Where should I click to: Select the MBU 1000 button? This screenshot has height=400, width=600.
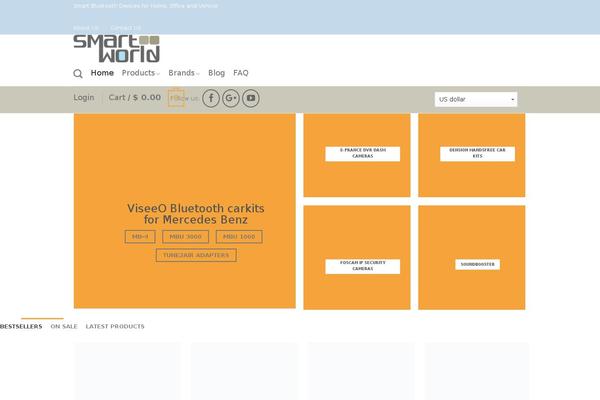tap(239, 237)
